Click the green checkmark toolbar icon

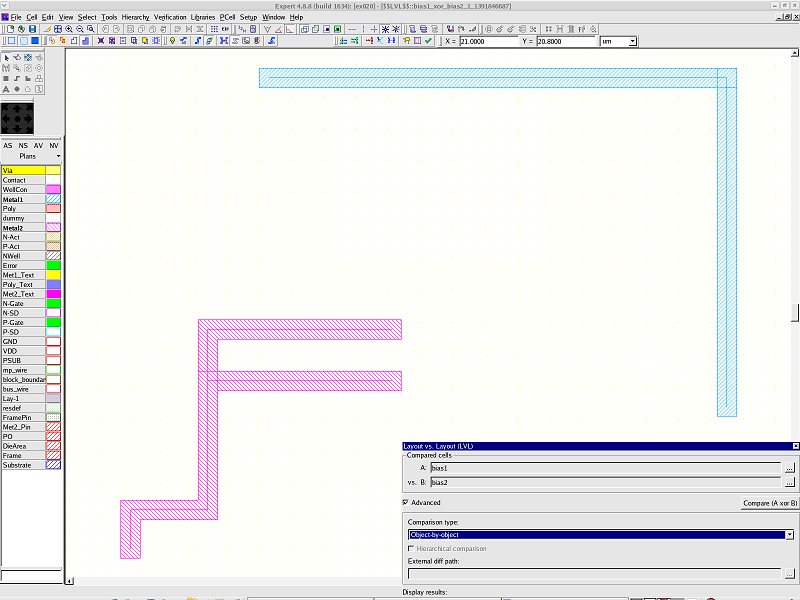[x=428, y=41]
